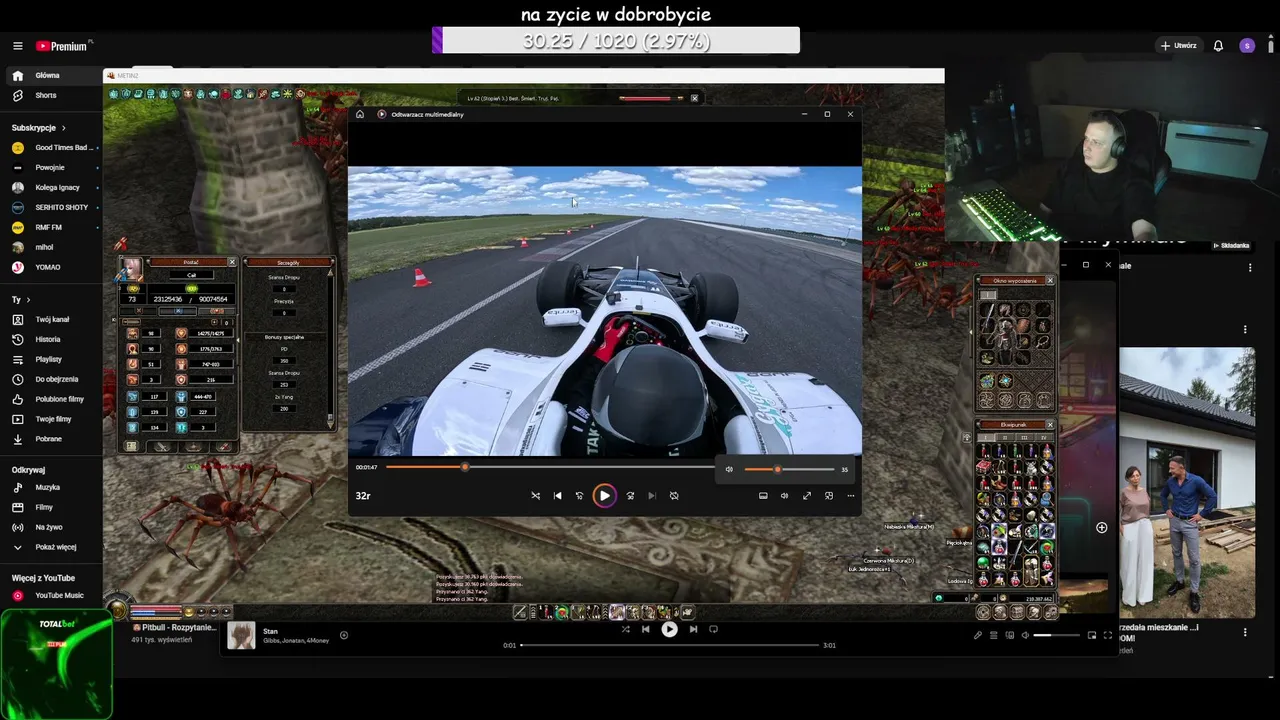Open Twoje filmy in sidebar
The width and height of the screenshot is (1280, 720).
click(53, 419)
